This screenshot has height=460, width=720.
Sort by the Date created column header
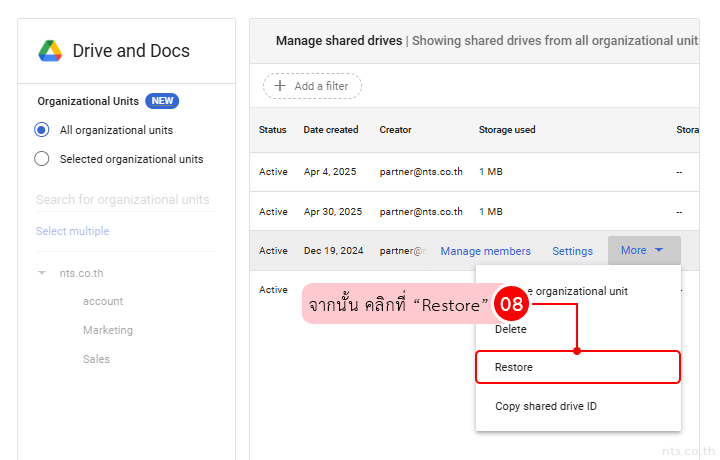330,130
